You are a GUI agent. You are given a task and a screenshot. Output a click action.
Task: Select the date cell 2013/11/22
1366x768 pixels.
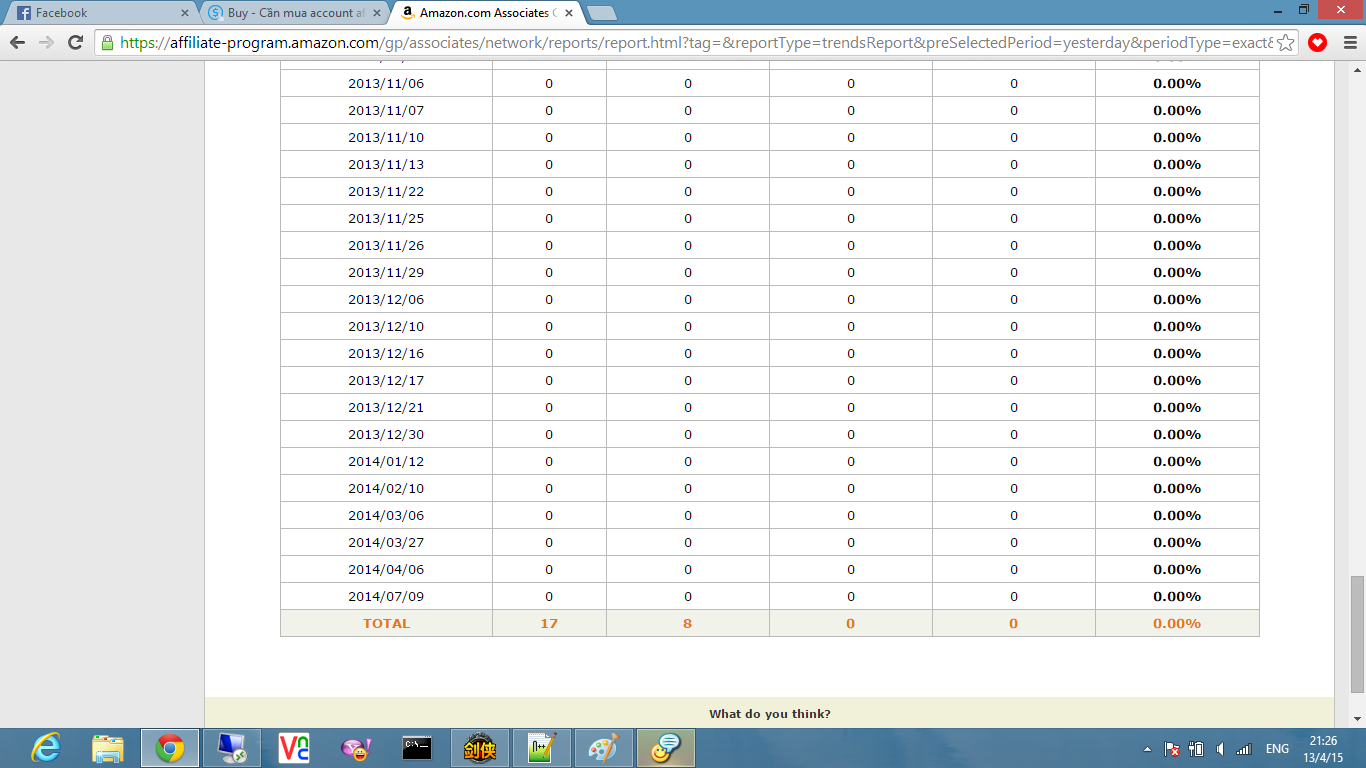[x=386, y=191]
